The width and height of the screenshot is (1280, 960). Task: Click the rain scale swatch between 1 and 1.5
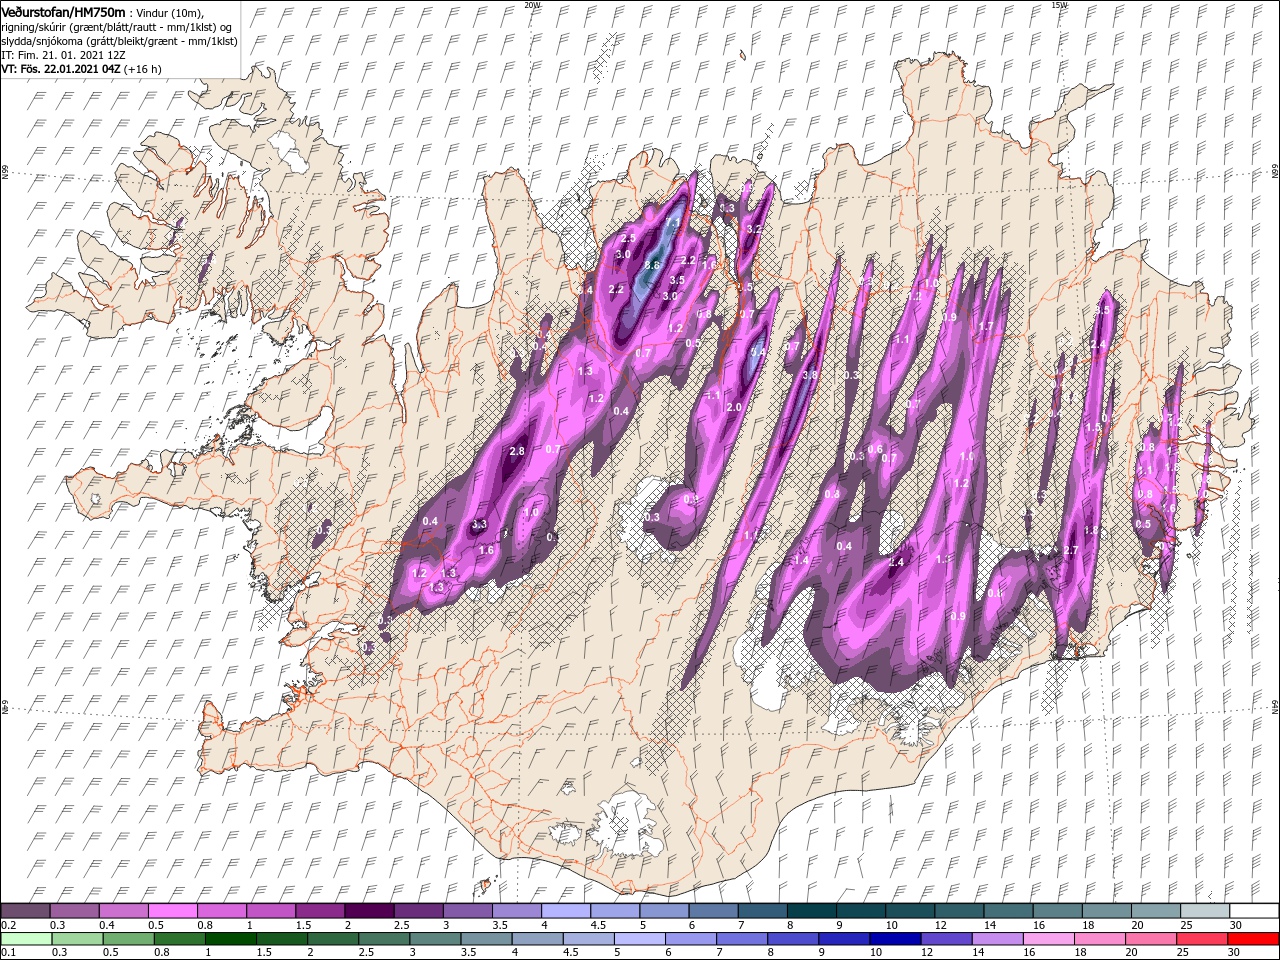point(231,938)
